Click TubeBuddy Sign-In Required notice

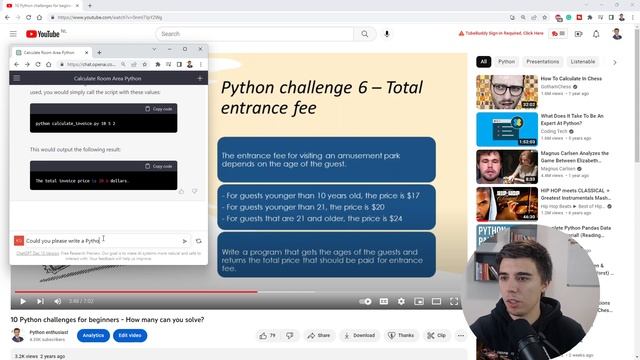click(501, 33)
